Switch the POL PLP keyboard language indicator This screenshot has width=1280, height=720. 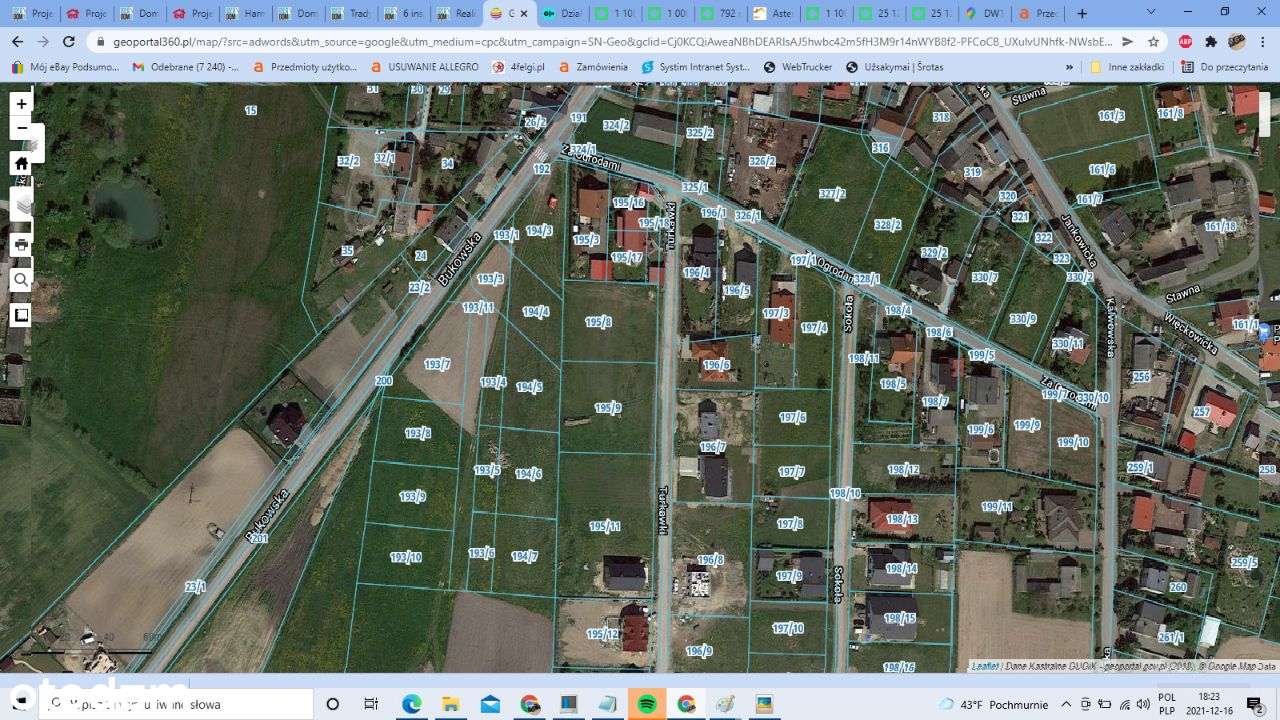pyautogui.click(x=1167, y=704)
